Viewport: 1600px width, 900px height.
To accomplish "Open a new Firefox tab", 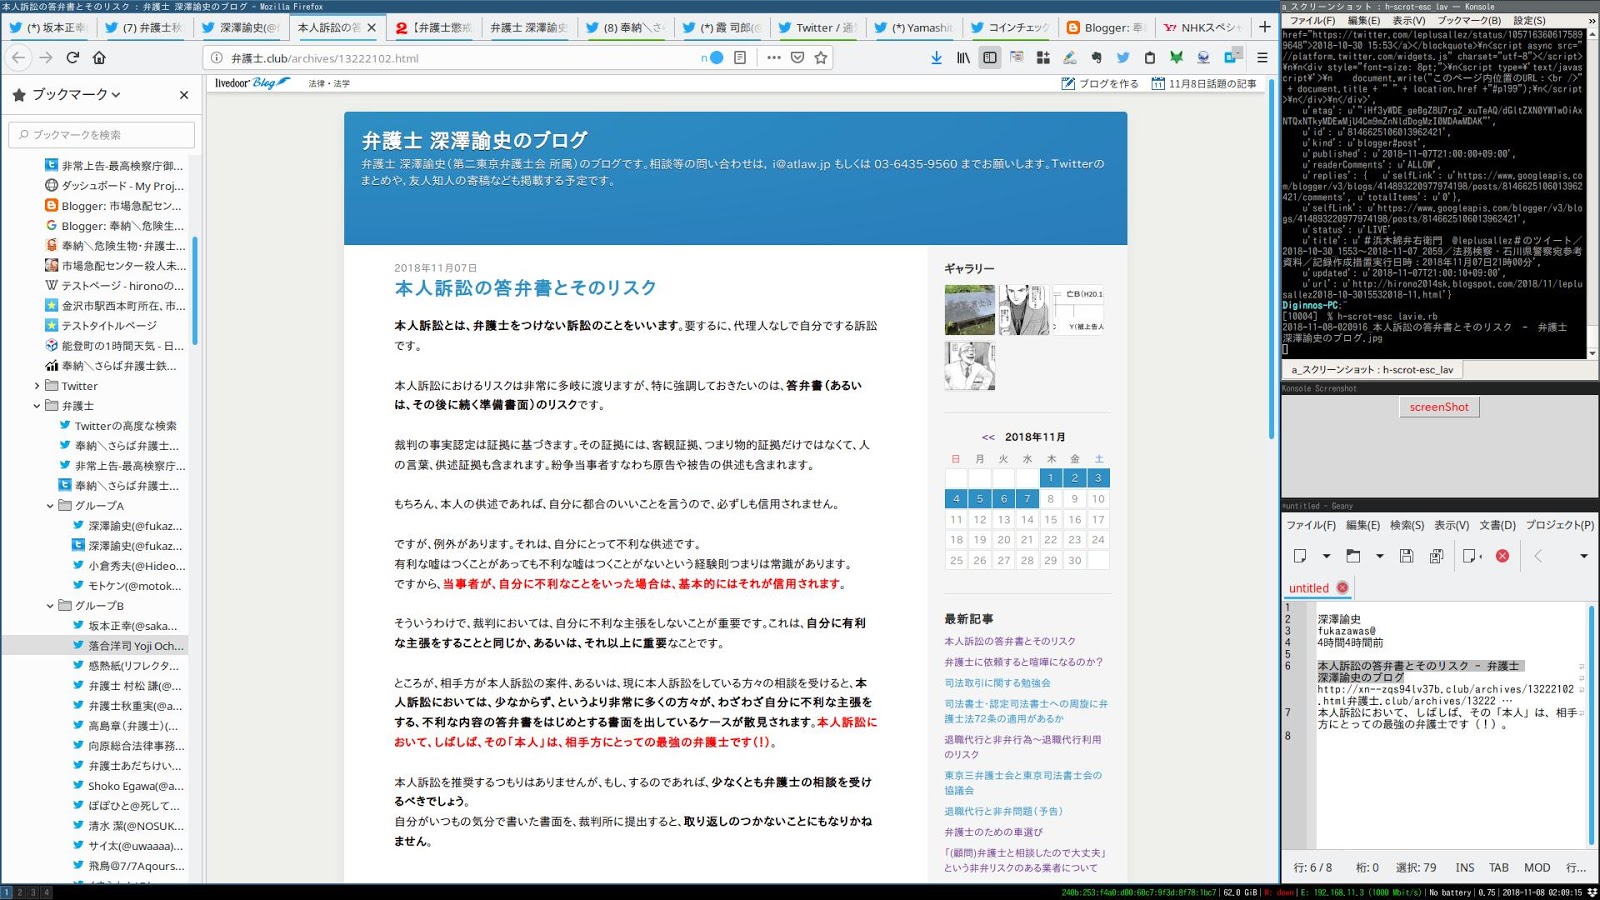I will click(x=1265, y=27).
